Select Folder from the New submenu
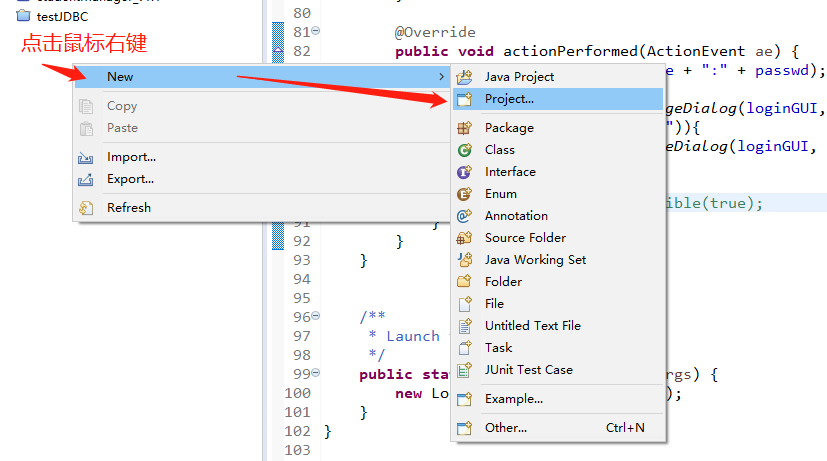The image size is (827, 461). pos(558,282)
